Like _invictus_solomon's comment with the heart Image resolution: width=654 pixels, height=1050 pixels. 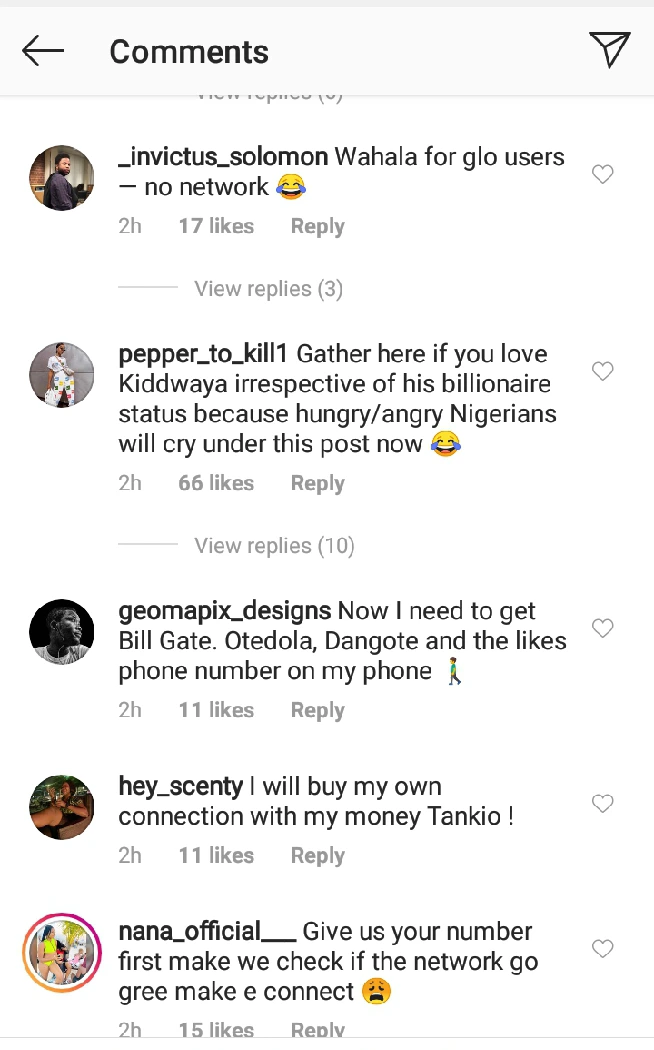(602, 174)
